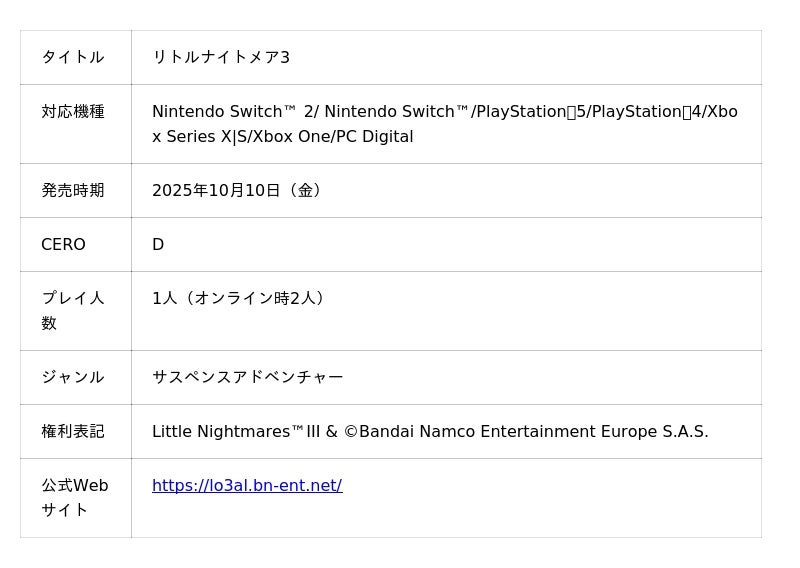
Task: Click the 権利表記 label cell
Action: click(x=73, y=432)
